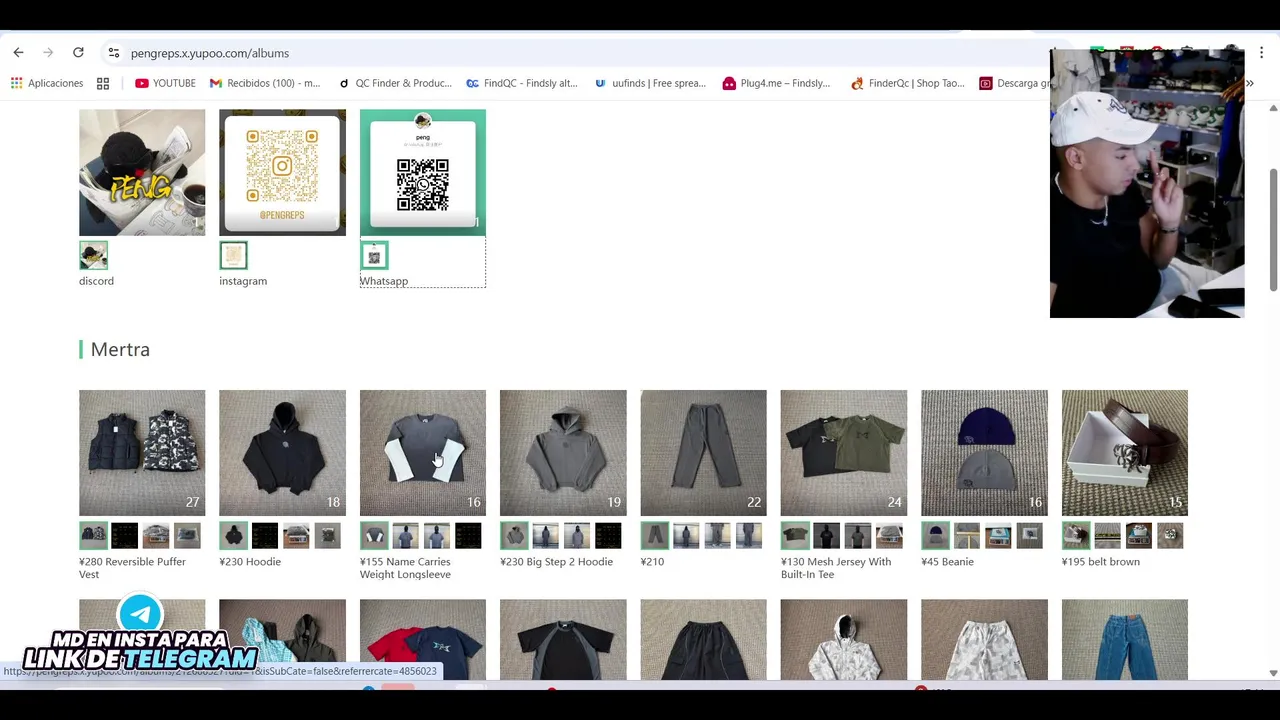
Task: Click the discord album label
Action: (96, 281)
